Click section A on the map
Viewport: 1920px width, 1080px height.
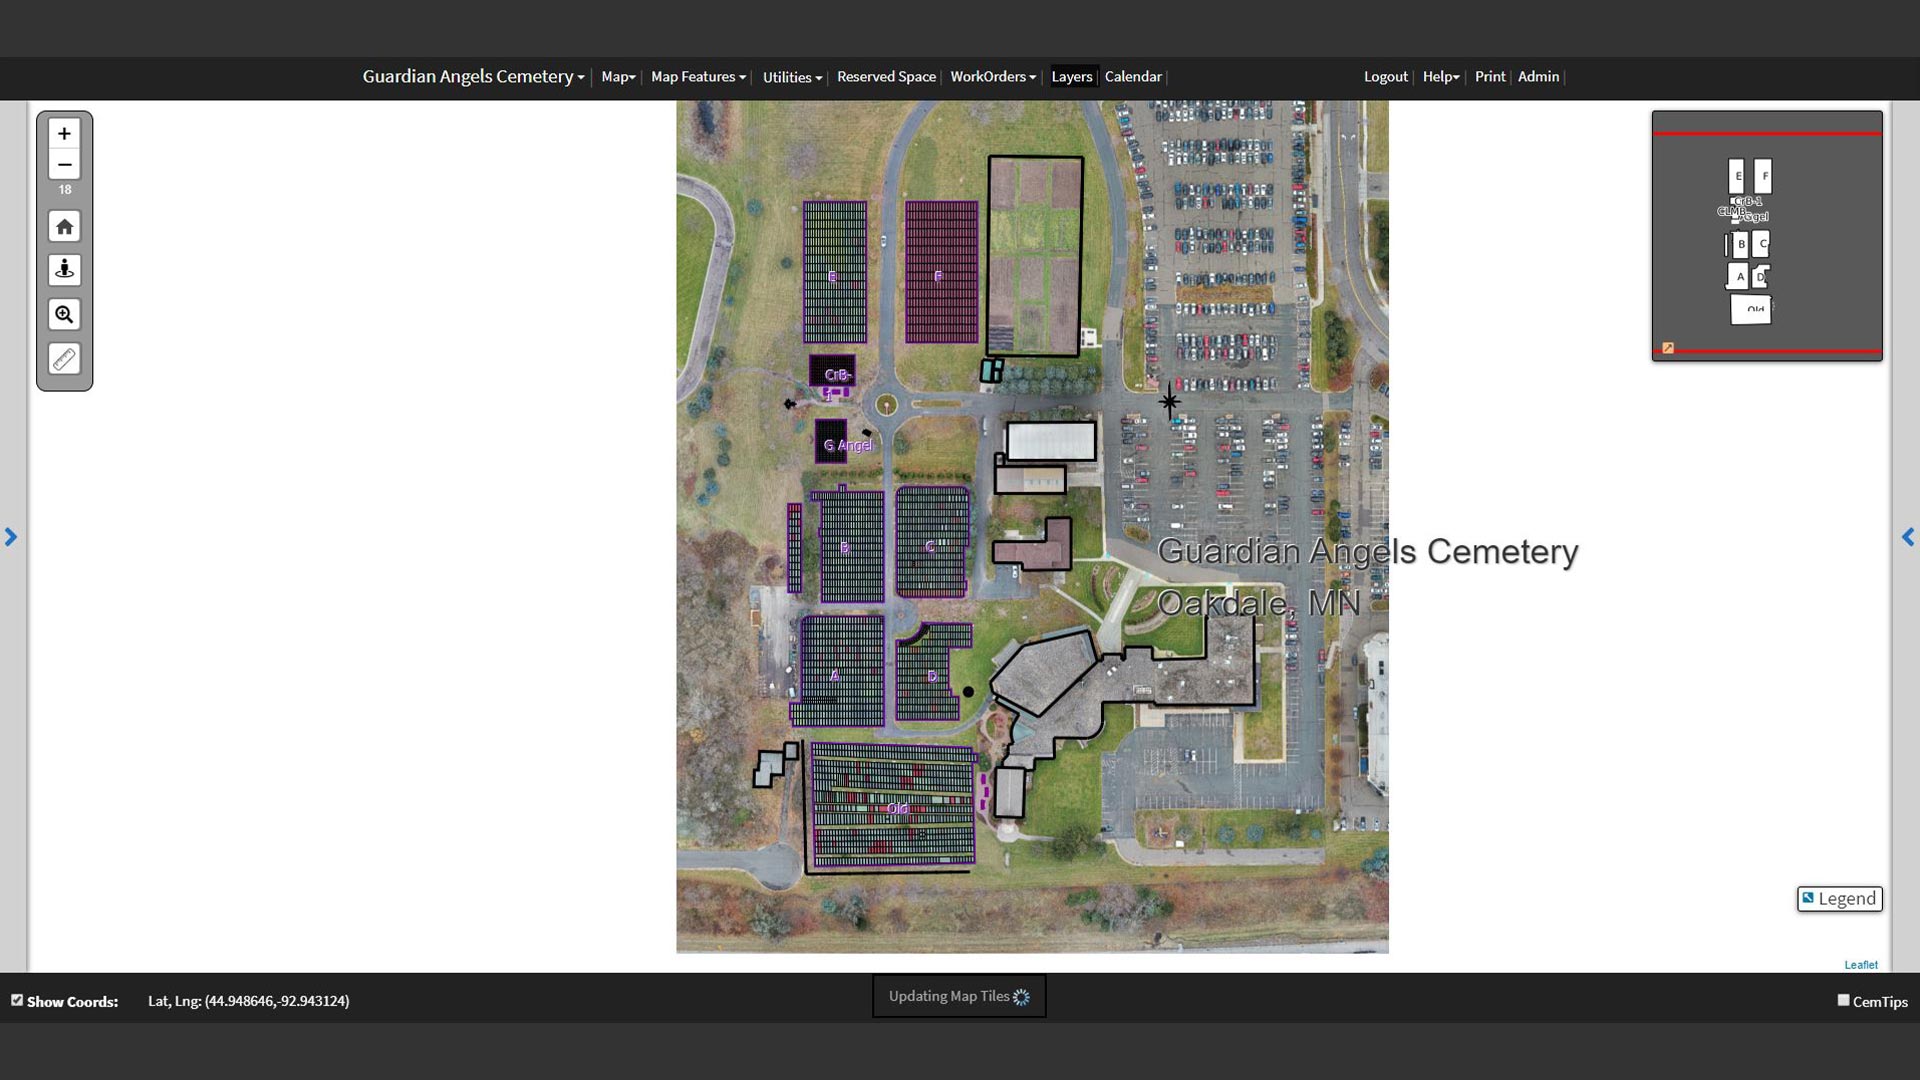[841, 670]
